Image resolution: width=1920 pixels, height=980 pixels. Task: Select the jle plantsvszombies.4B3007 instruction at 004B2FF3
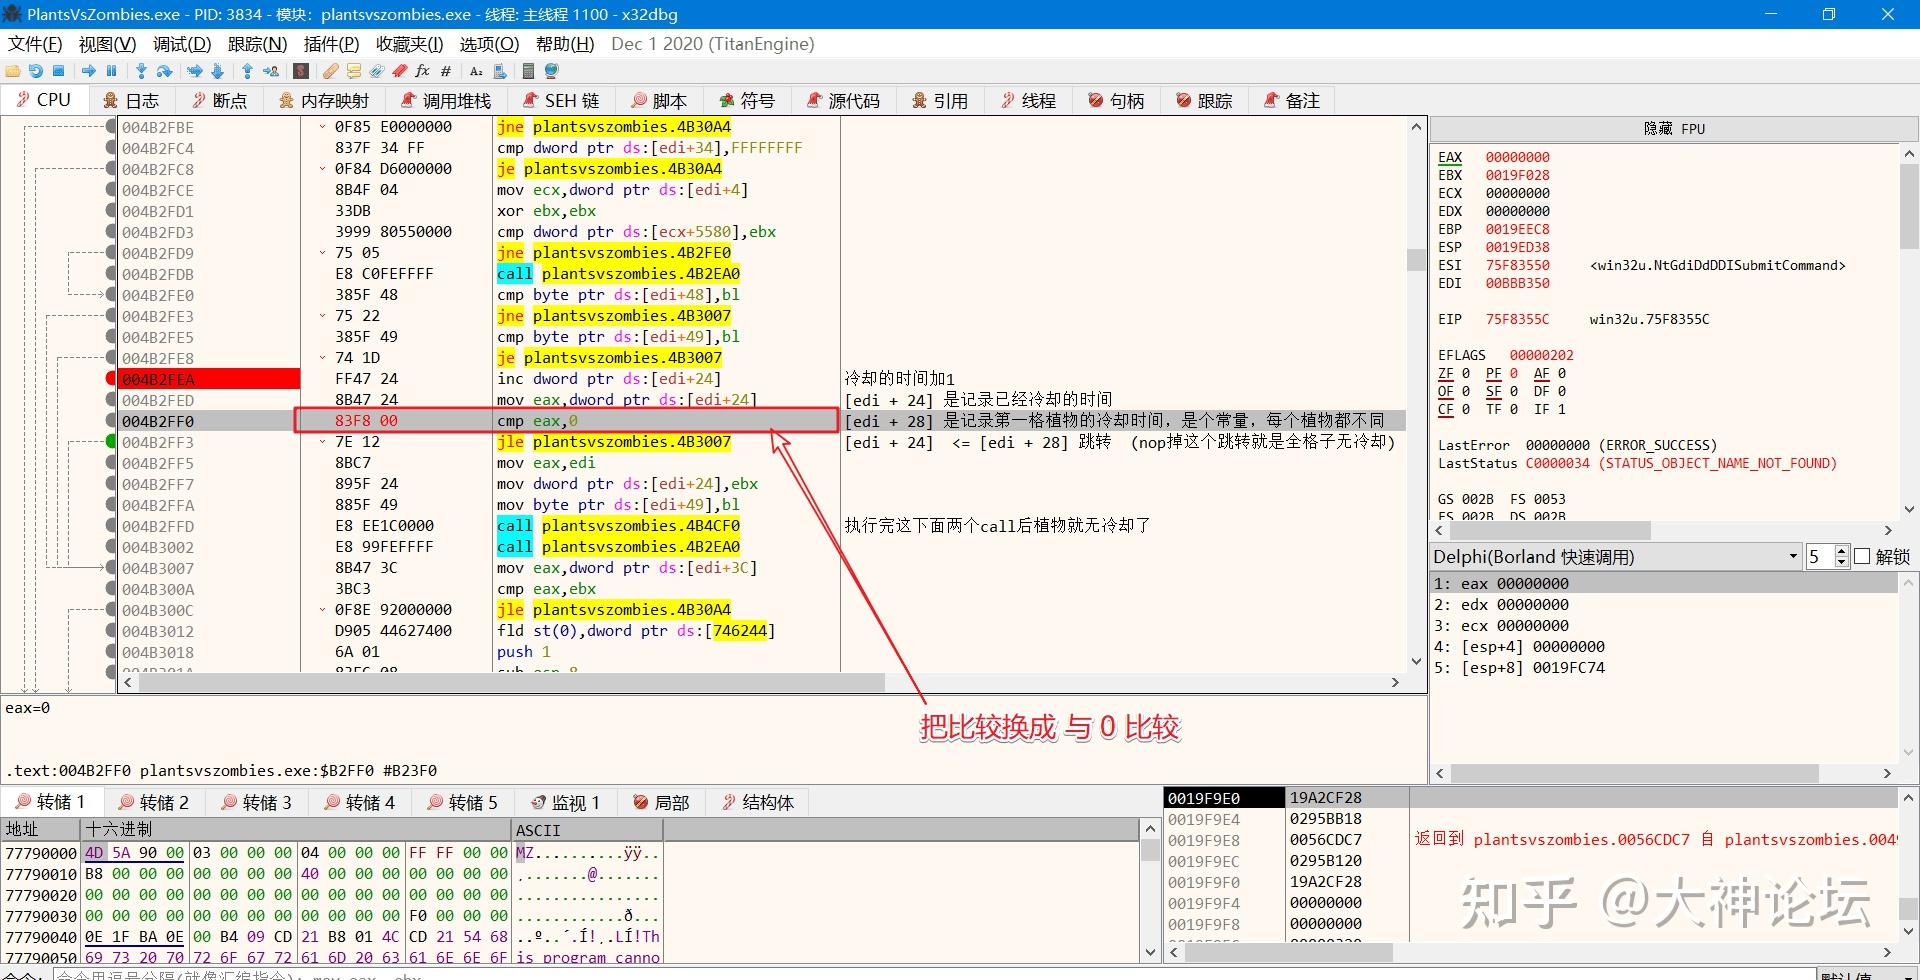pos(614,442)
